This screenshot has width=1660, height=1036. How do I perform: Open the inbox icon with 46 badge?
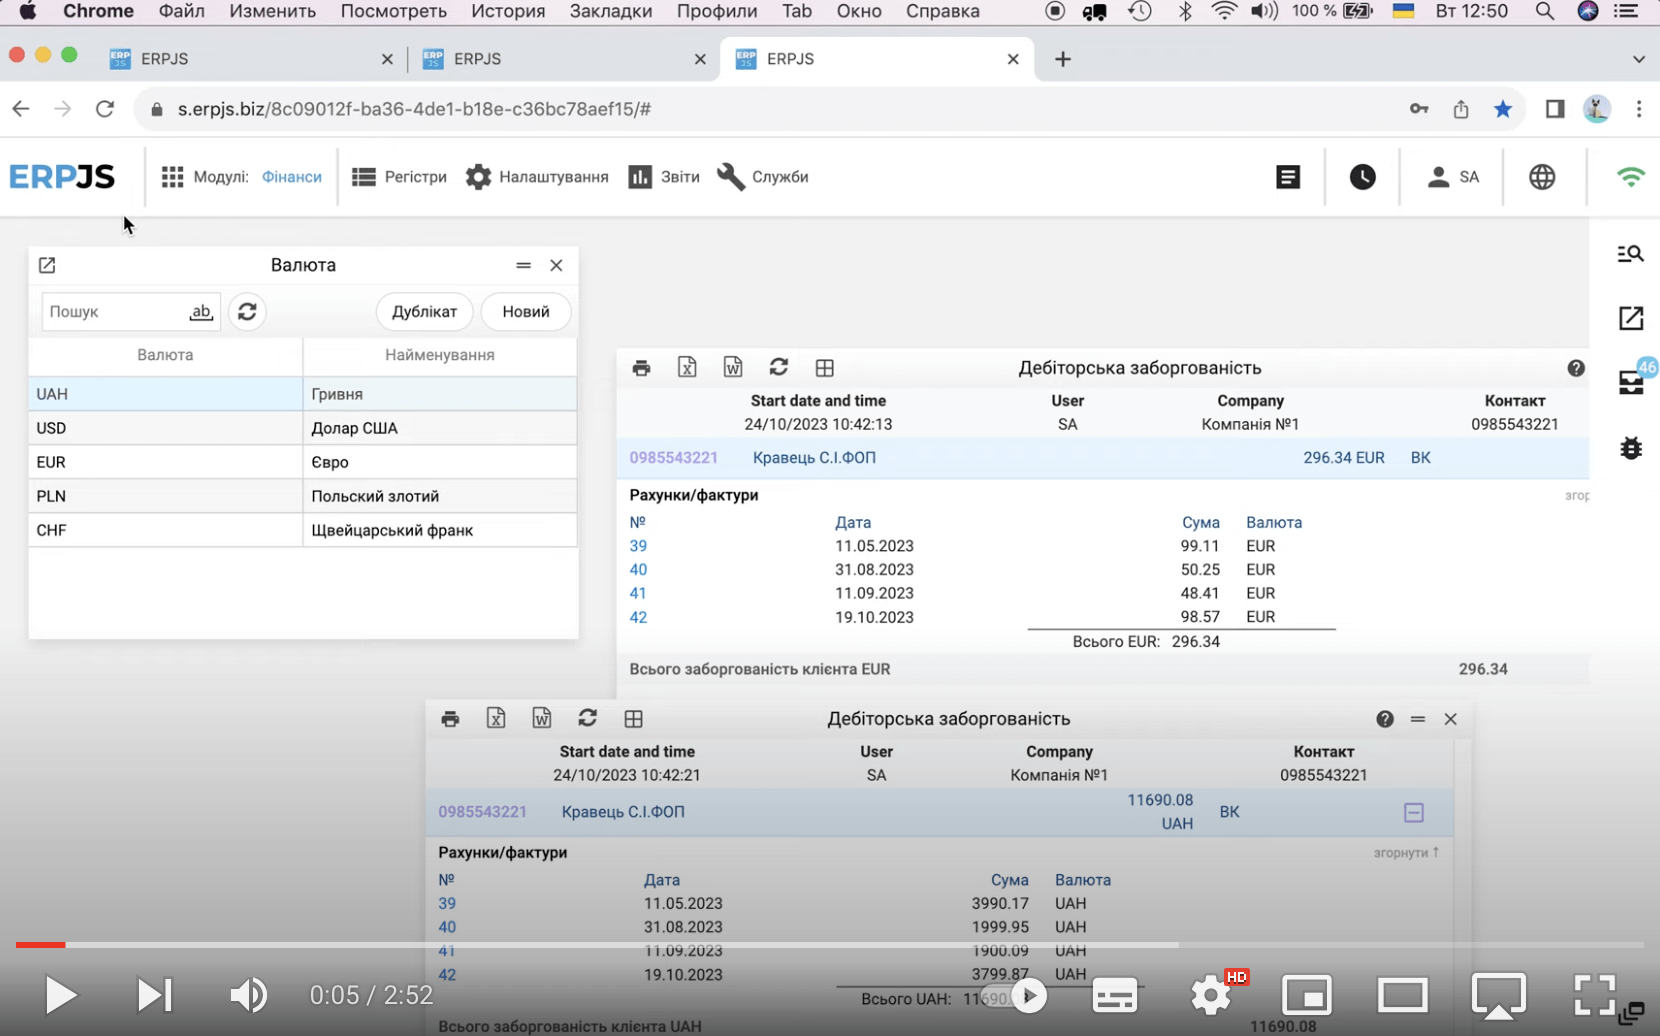tap(1632, 381)
